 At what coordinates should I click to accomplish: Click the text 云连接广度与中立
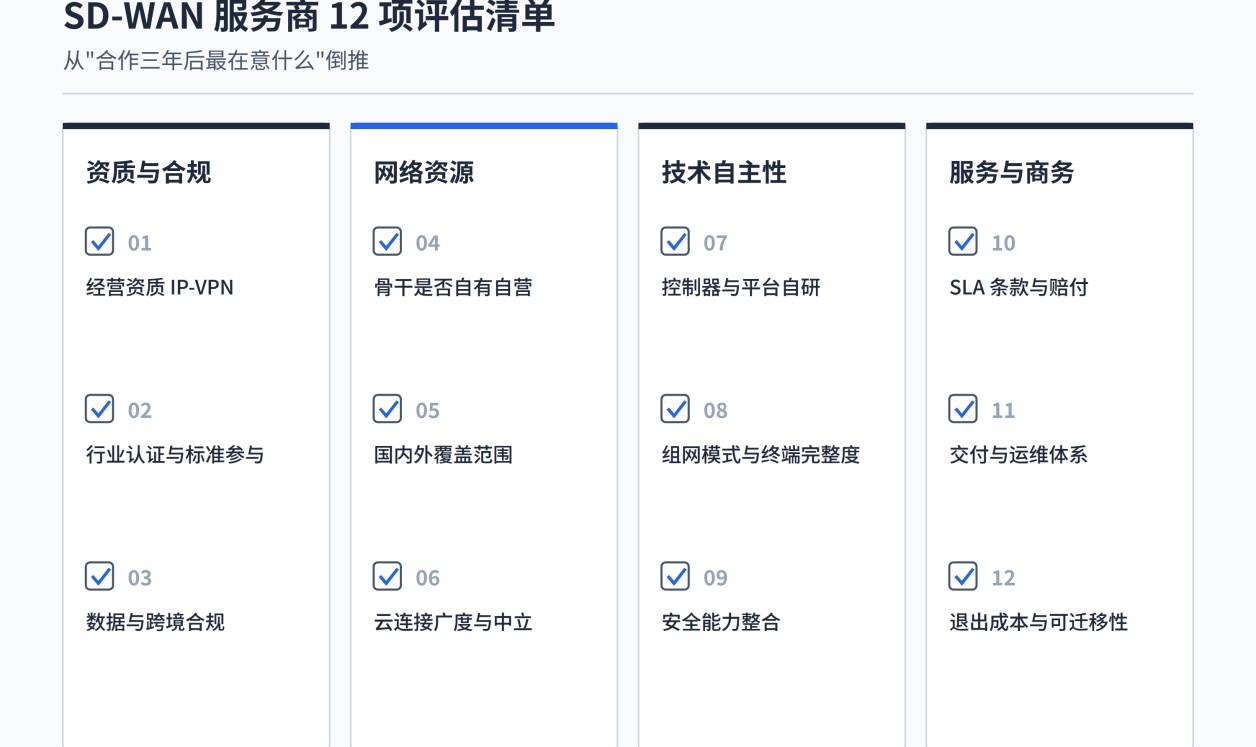453,622
